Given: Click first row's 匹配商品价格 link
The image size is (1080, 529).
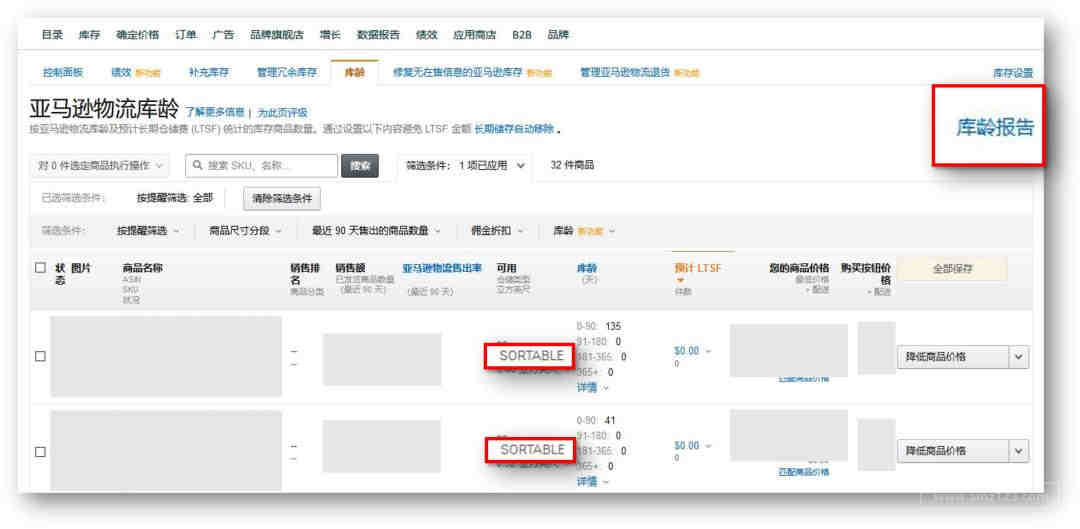Looking at the screenshot, I should [804, 380].
